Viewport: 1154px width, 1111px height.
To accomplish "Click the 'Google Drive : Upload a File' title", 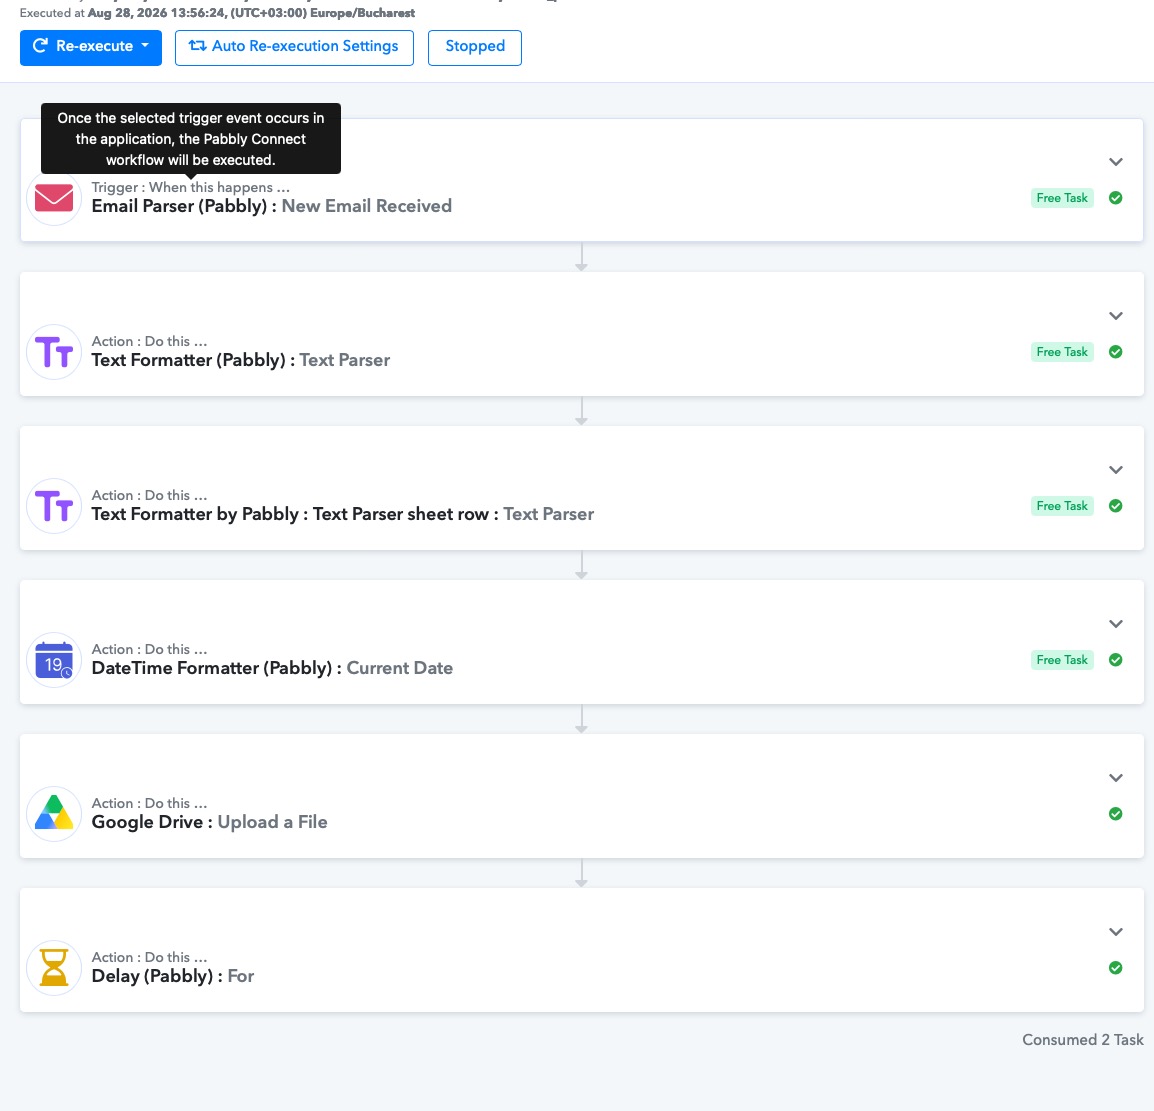I will click(x=210, y=822).
